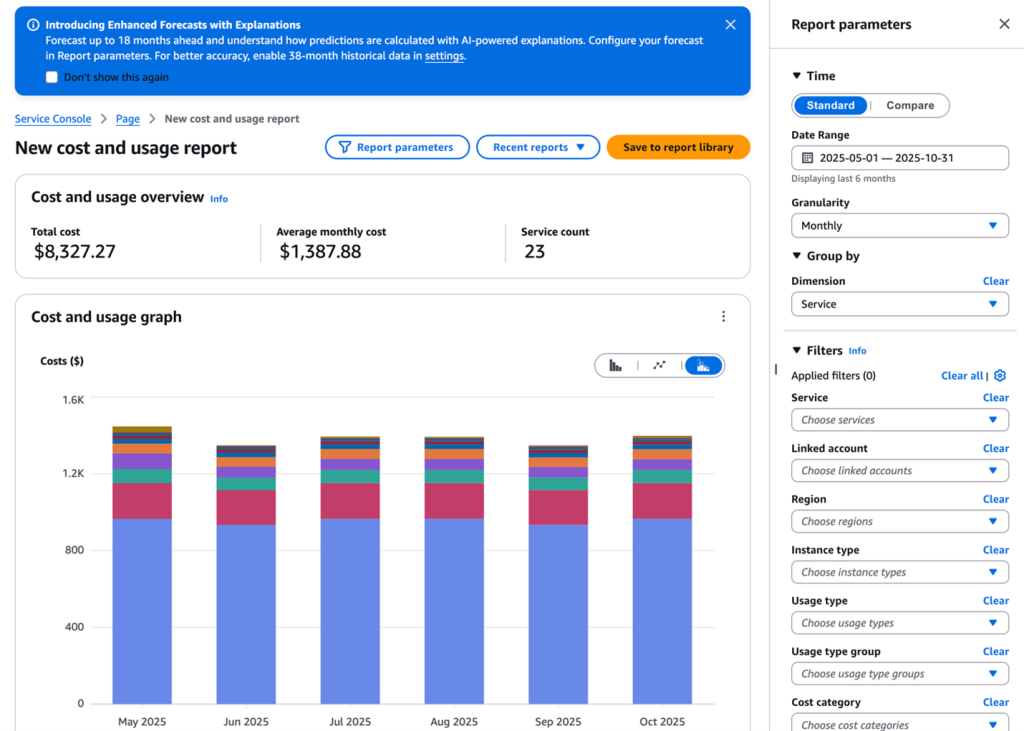The height and width of the screenshot is (731, 1024).
Task: Check the "Don't show this again" box
Action: pyautogui.click(x=52, y=78)
